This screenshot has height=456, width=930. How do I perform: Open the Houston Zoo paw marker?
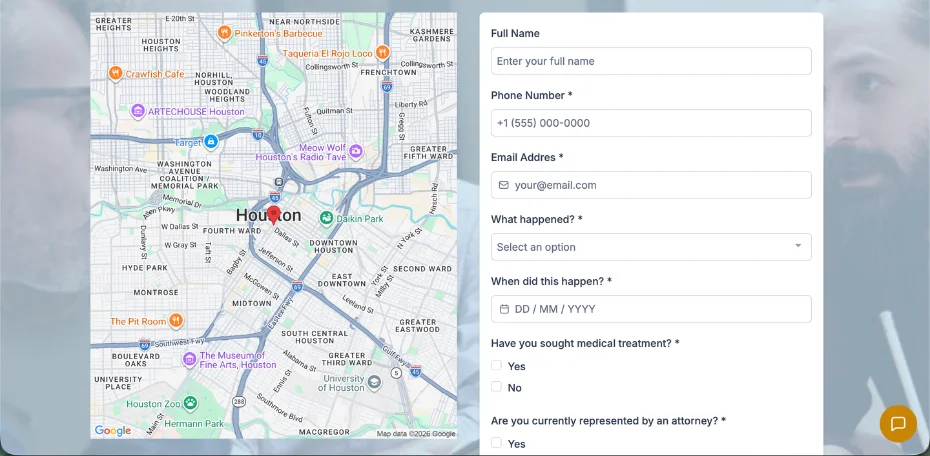190,403
